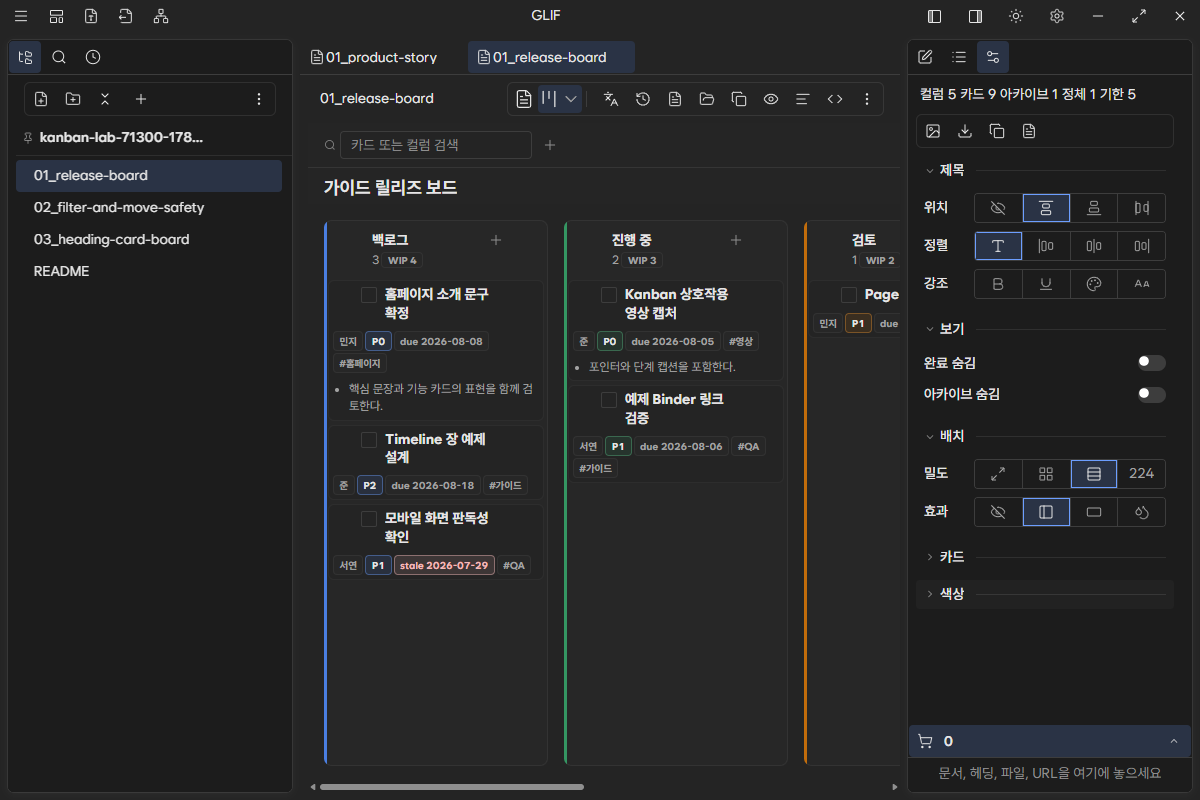1200x800 pixels.
Task: Click the layout template icon in title bar
Action: pos(56,16)
